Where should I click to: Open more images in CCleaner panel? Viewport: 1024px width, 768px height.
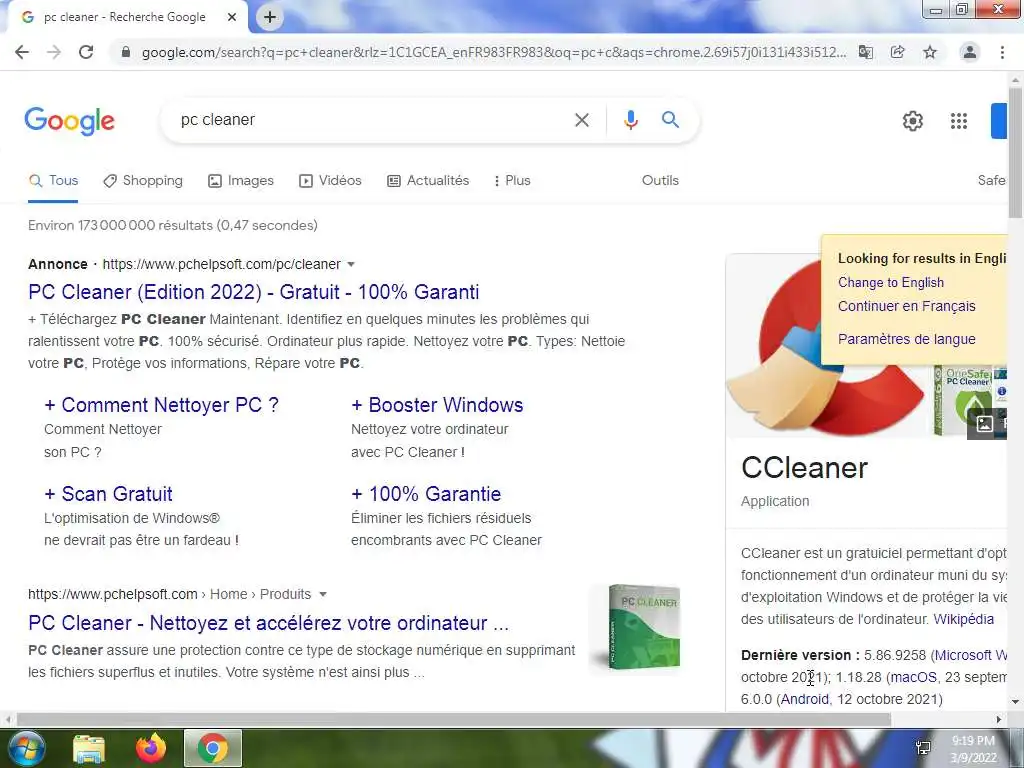986,424
